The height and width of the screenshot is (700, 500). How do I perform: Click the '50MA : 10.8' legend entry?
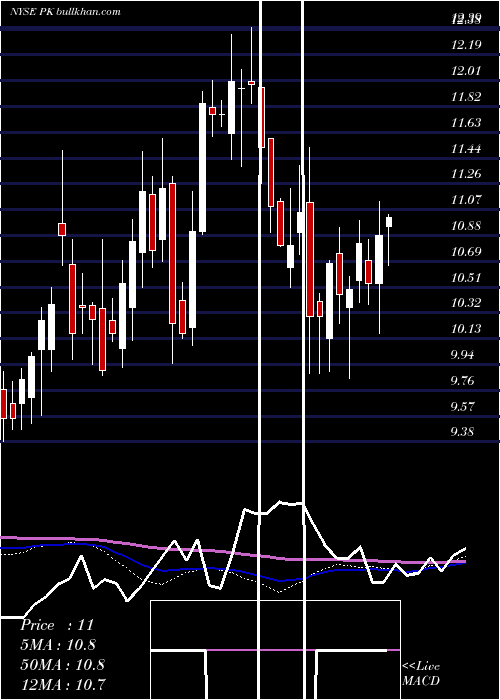point(62,664)
